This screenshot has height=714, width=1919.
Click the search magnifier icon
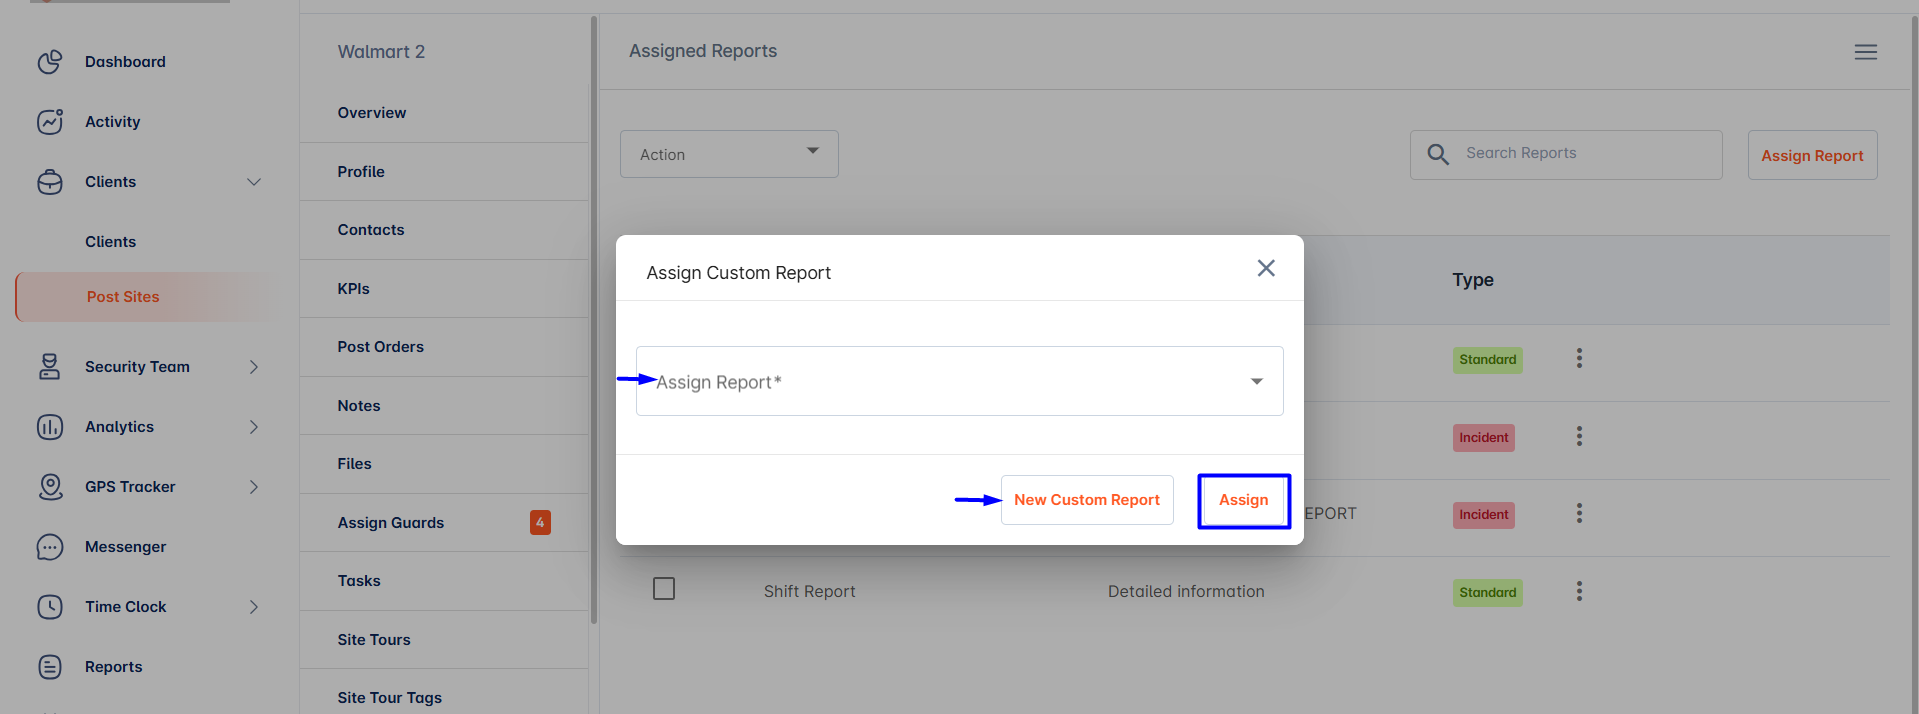click(x=1438, y=154)
